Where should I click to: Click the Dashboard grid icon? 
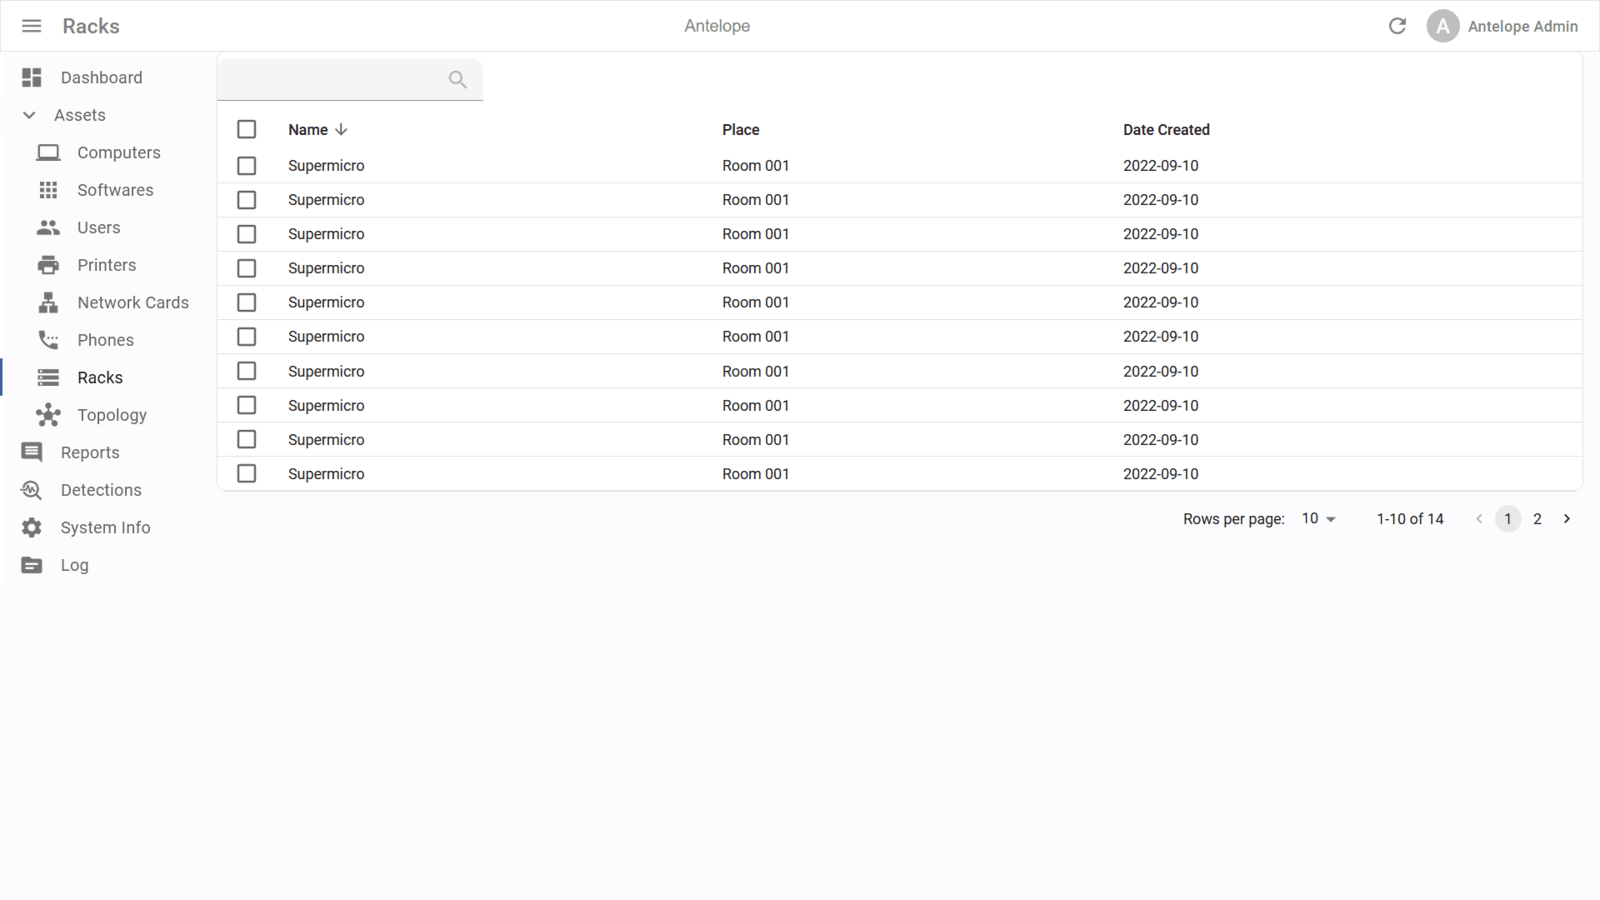[32, 77]
